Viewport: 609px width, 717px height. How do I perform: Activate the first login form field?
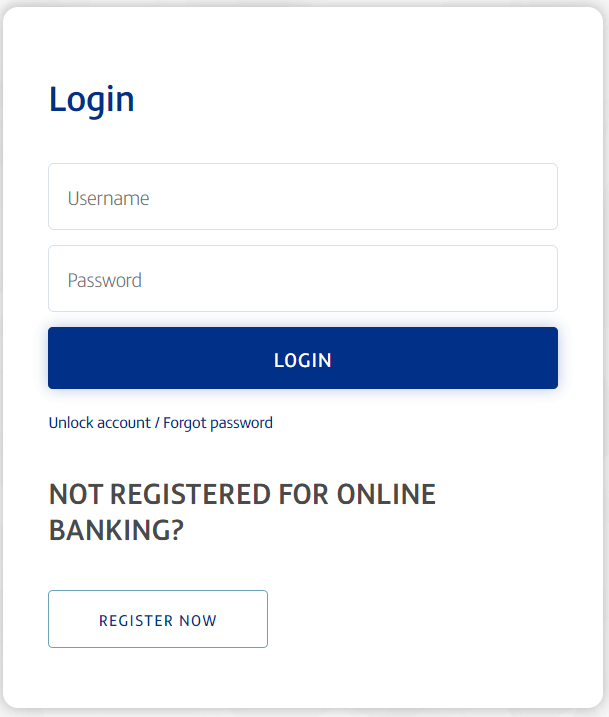point(302,197)
